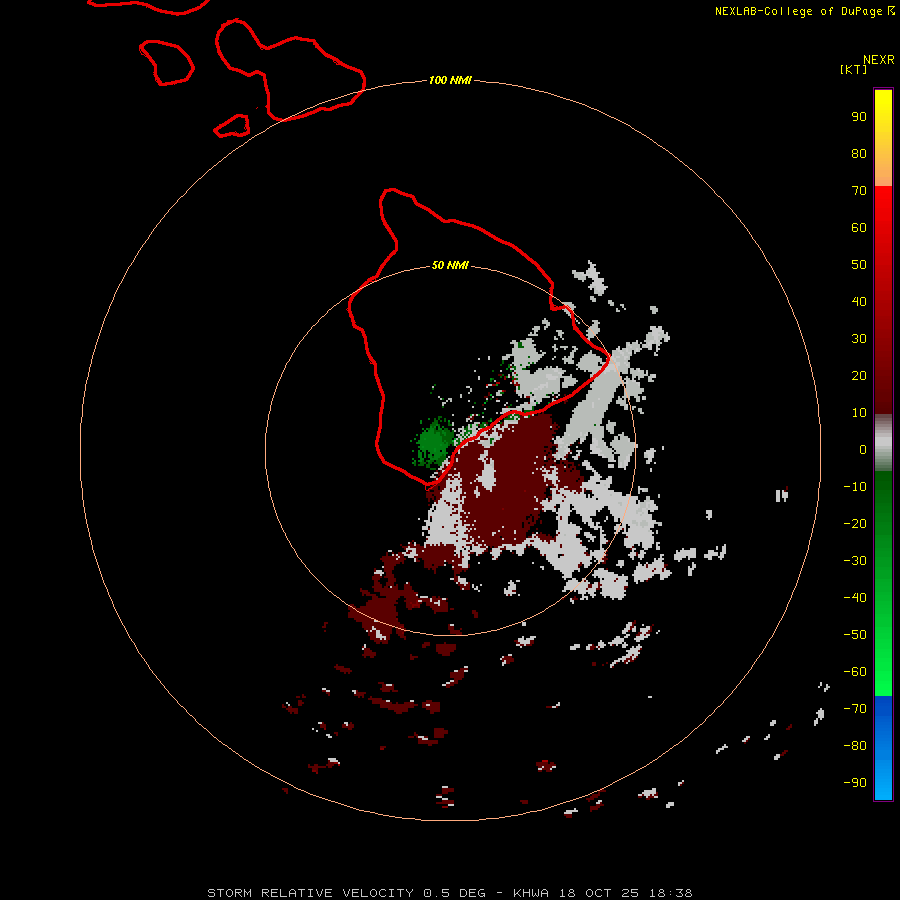Click the positive 10 scale value
900x900 pixels.
[x=859, y=413]
